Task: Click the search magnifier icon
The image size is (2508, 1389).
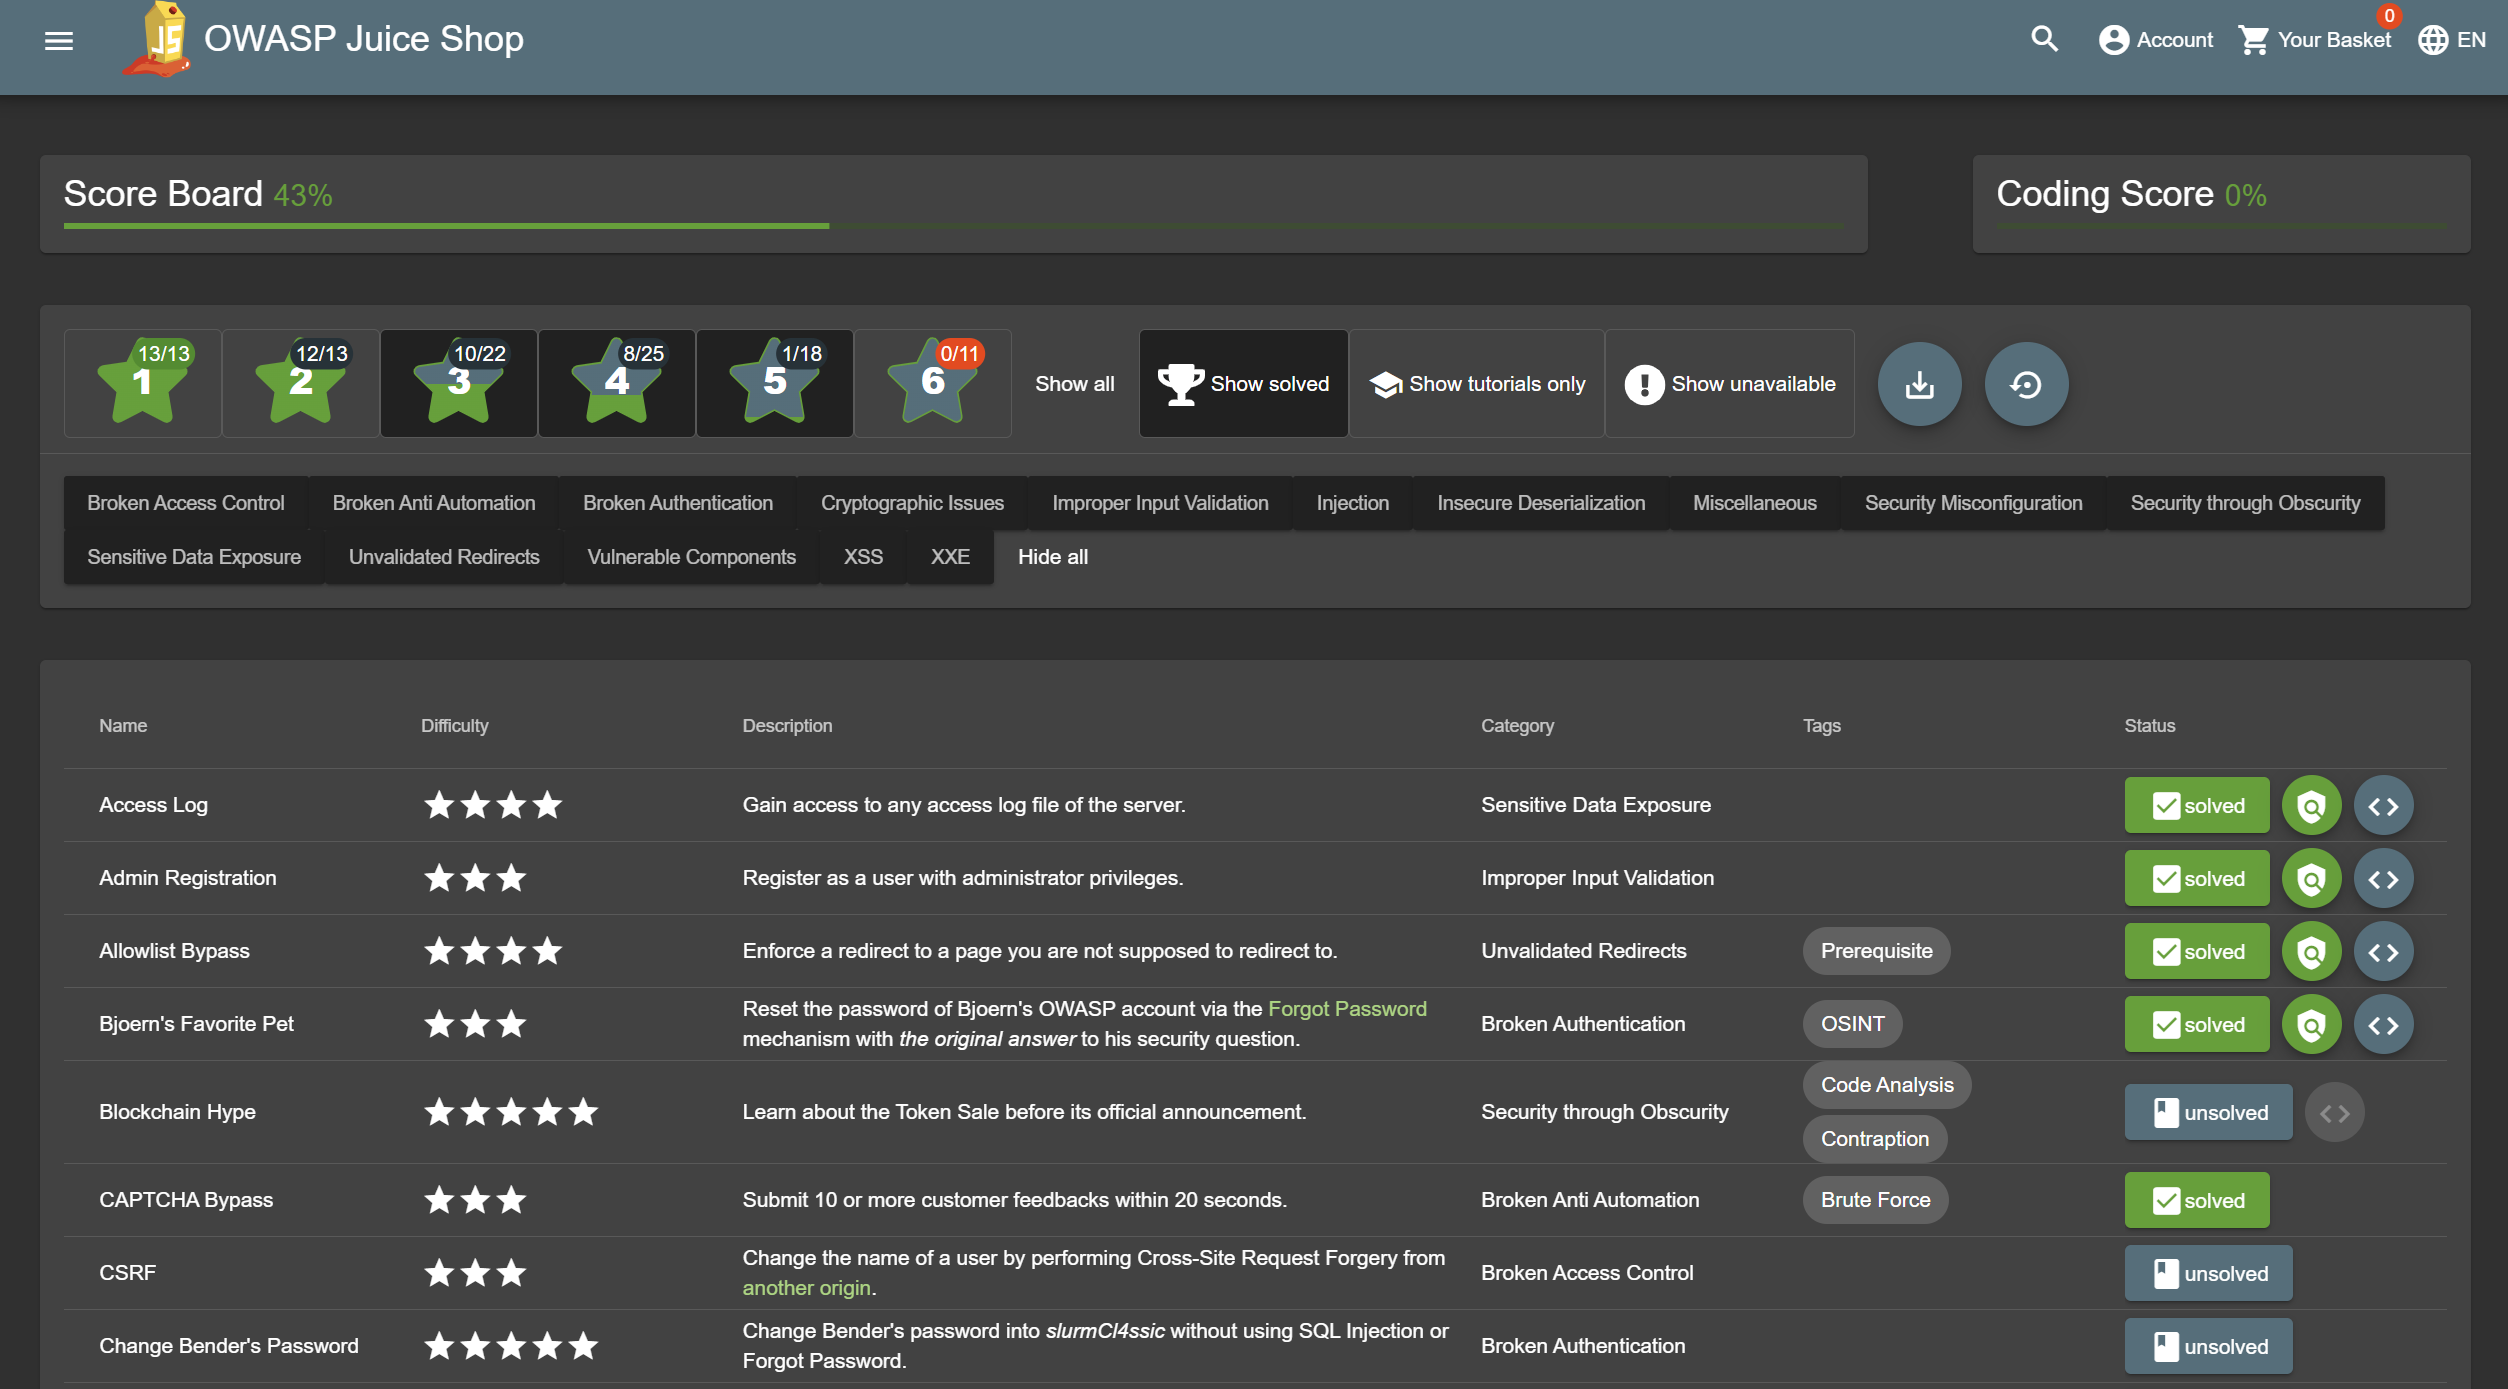Action: click(2044, 40)
